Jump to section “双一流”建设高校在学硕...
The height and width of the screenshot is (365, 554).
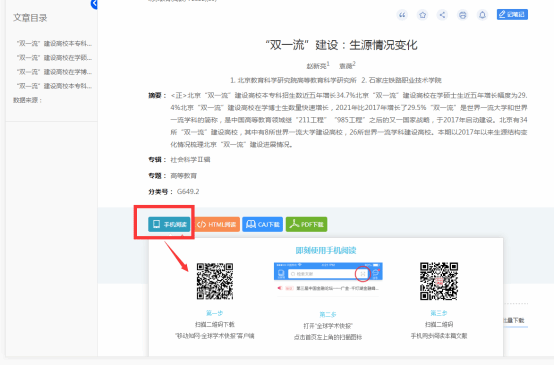coord(54,58)
